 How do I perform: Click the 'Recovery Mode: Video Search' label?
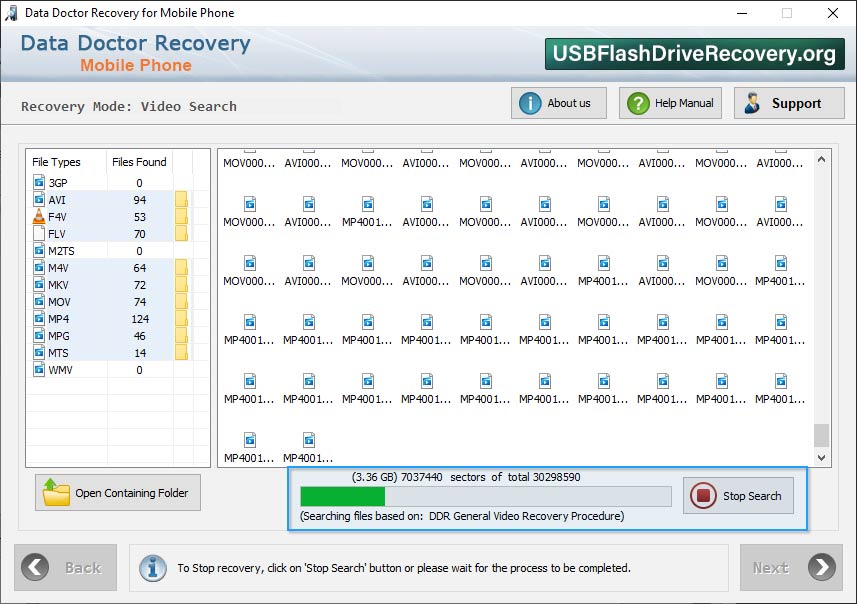(129, 106)
